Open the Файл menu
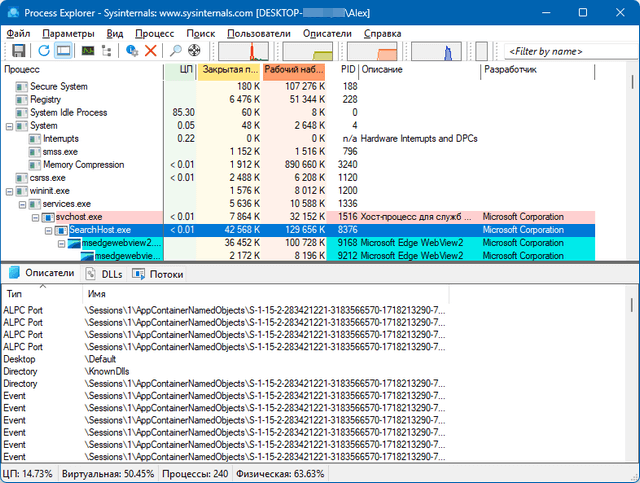The image size is (640, 483). [18, 33]
